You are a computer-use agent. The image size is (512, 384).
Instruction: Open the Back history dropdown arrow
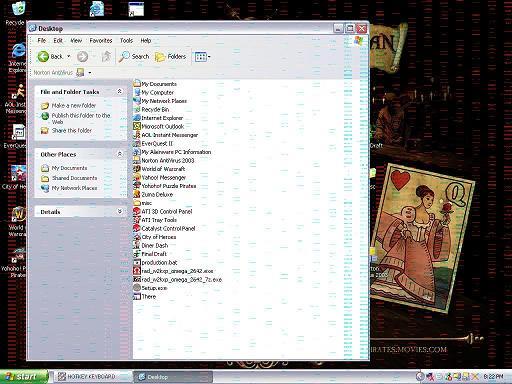pos(69,56)
